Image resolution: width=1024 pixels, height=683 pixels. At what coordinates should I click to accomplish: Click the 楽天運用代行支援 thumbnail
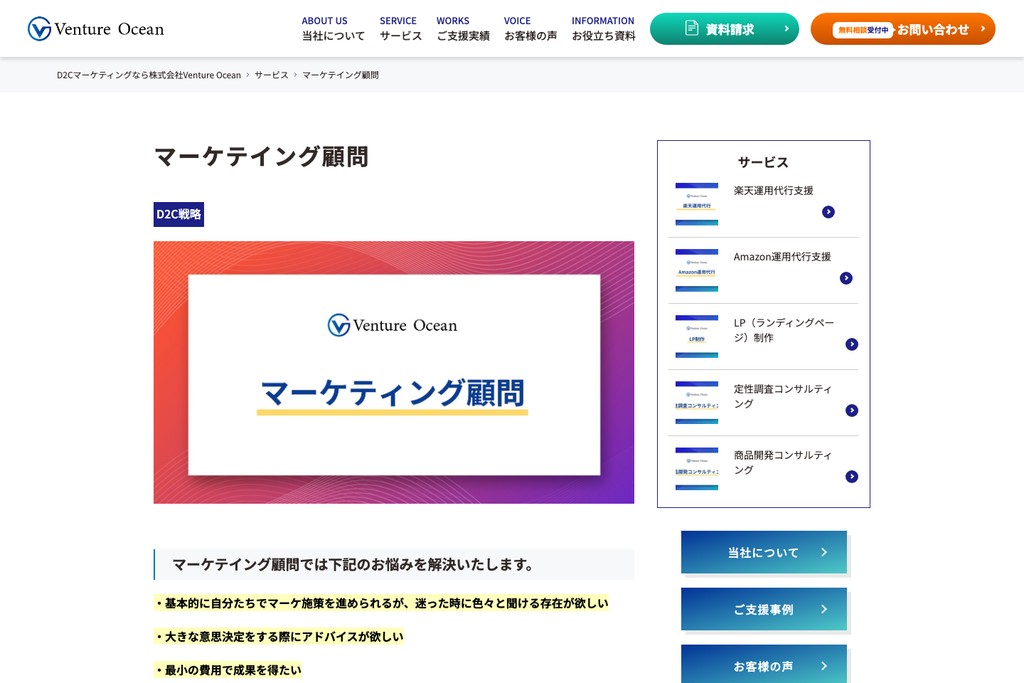(x=697, y=204)
